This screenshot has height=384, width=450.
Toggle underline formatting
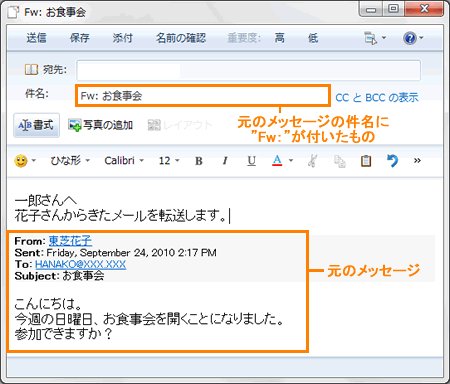(x=251, y=161)
